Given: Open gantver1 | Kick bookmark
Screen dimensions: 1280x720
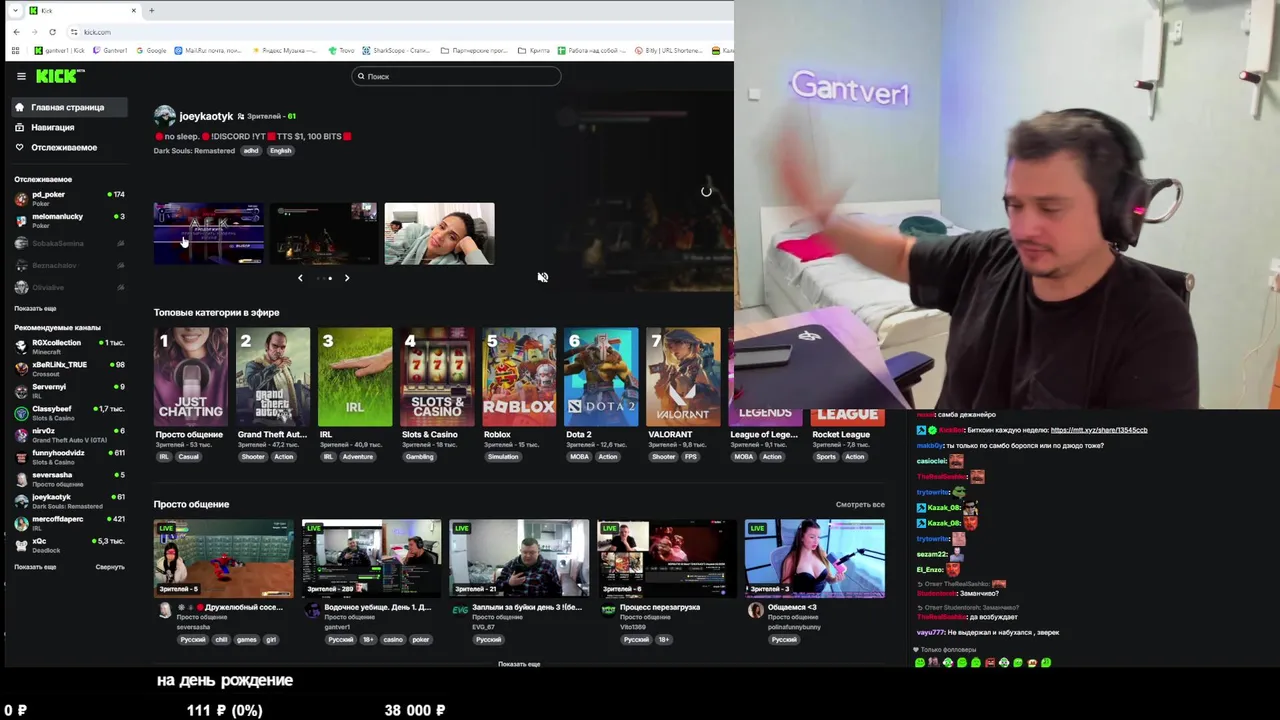Looking at the screenshot, I should tap(60, 50).
